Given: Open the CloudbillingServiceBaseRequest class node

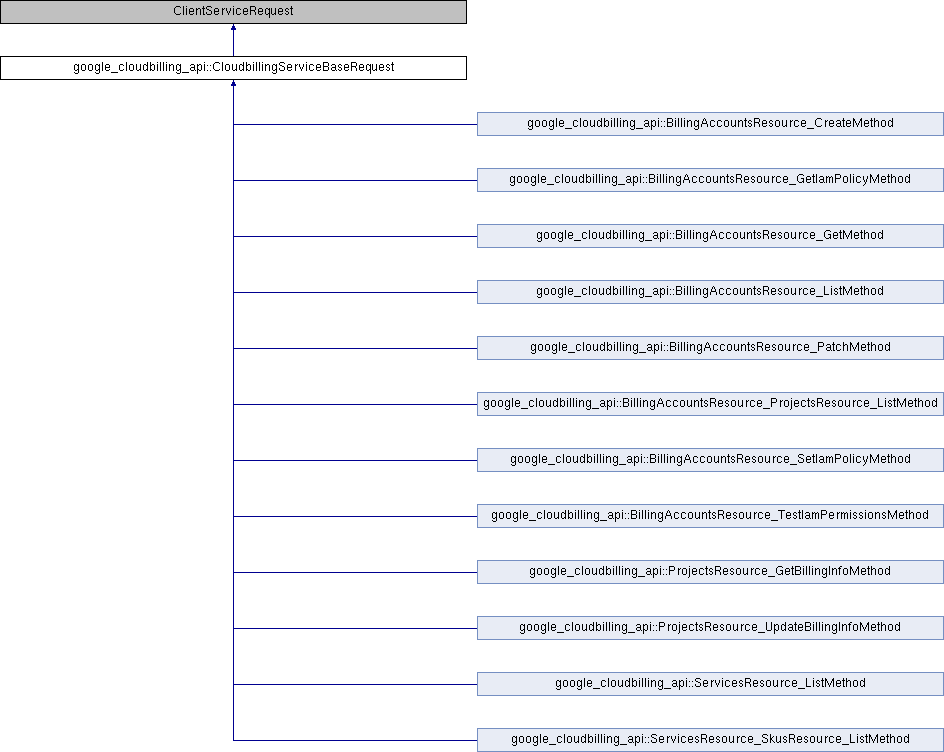Looking at the screenshot, I should (233, 68).
